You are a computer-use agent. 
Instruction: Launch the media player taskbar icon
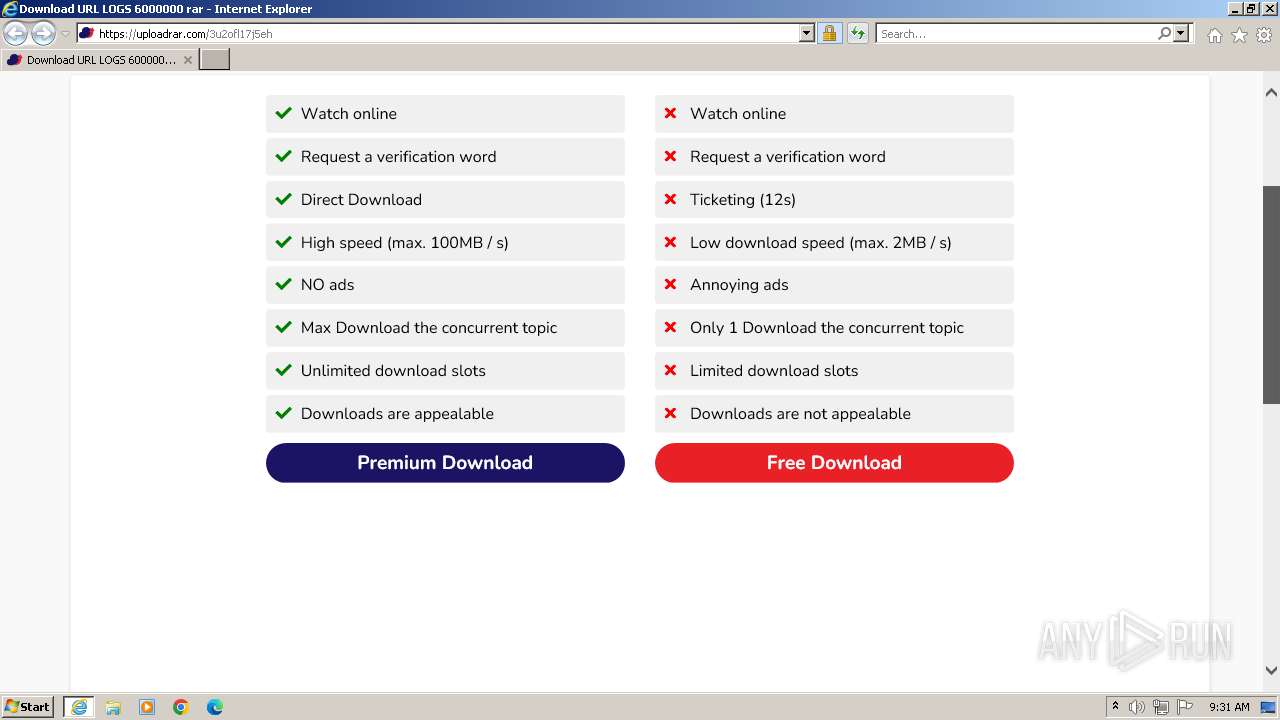[x=147, y=707]
